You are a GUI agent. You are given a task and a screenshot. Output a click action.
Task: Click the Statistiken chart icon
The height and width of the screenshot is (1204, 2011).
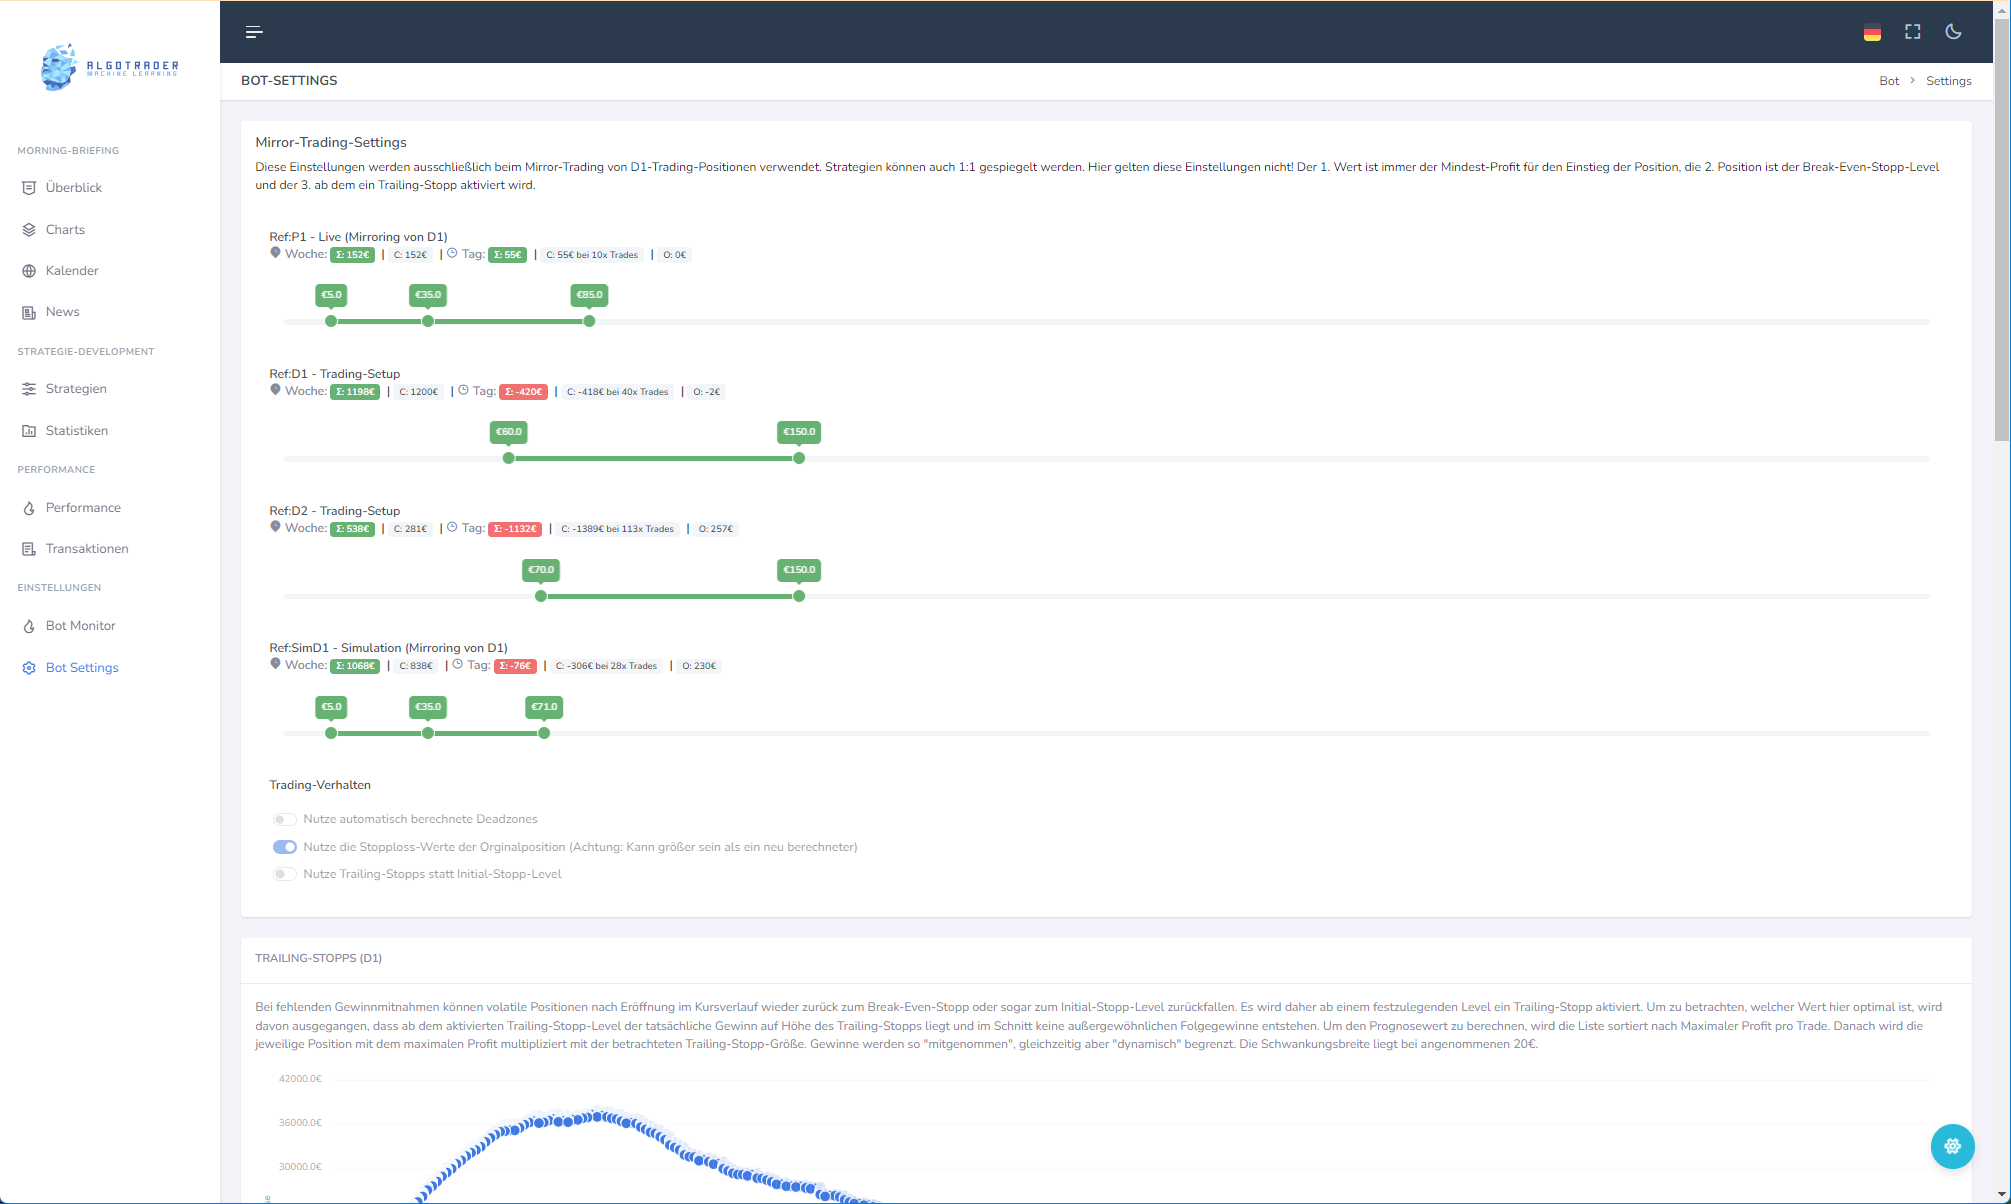pyautogui.click(x=29, y=431)
